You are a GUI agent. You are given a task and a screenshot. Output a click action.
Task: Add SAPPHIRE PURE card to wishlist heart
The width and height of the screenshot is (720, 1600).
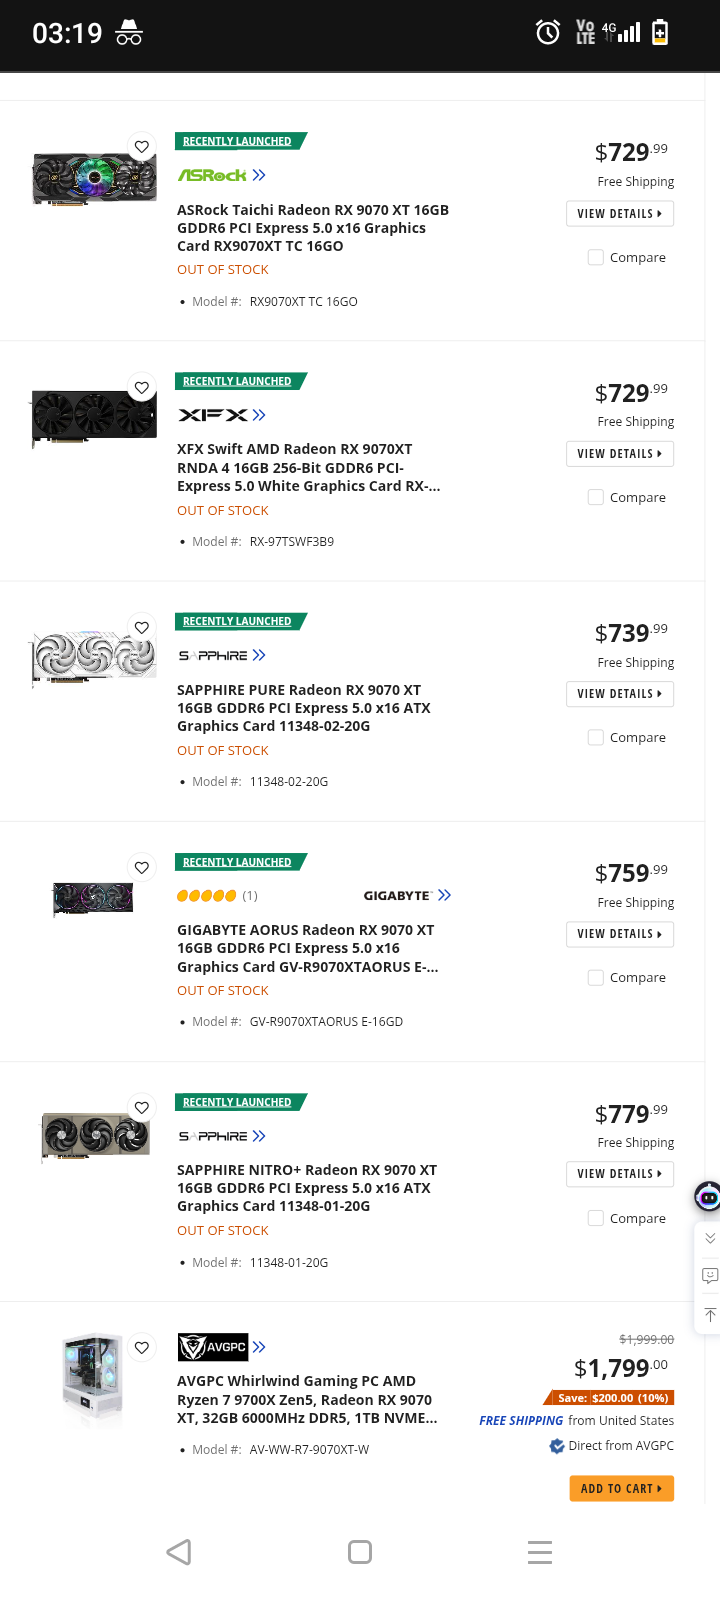142,628
